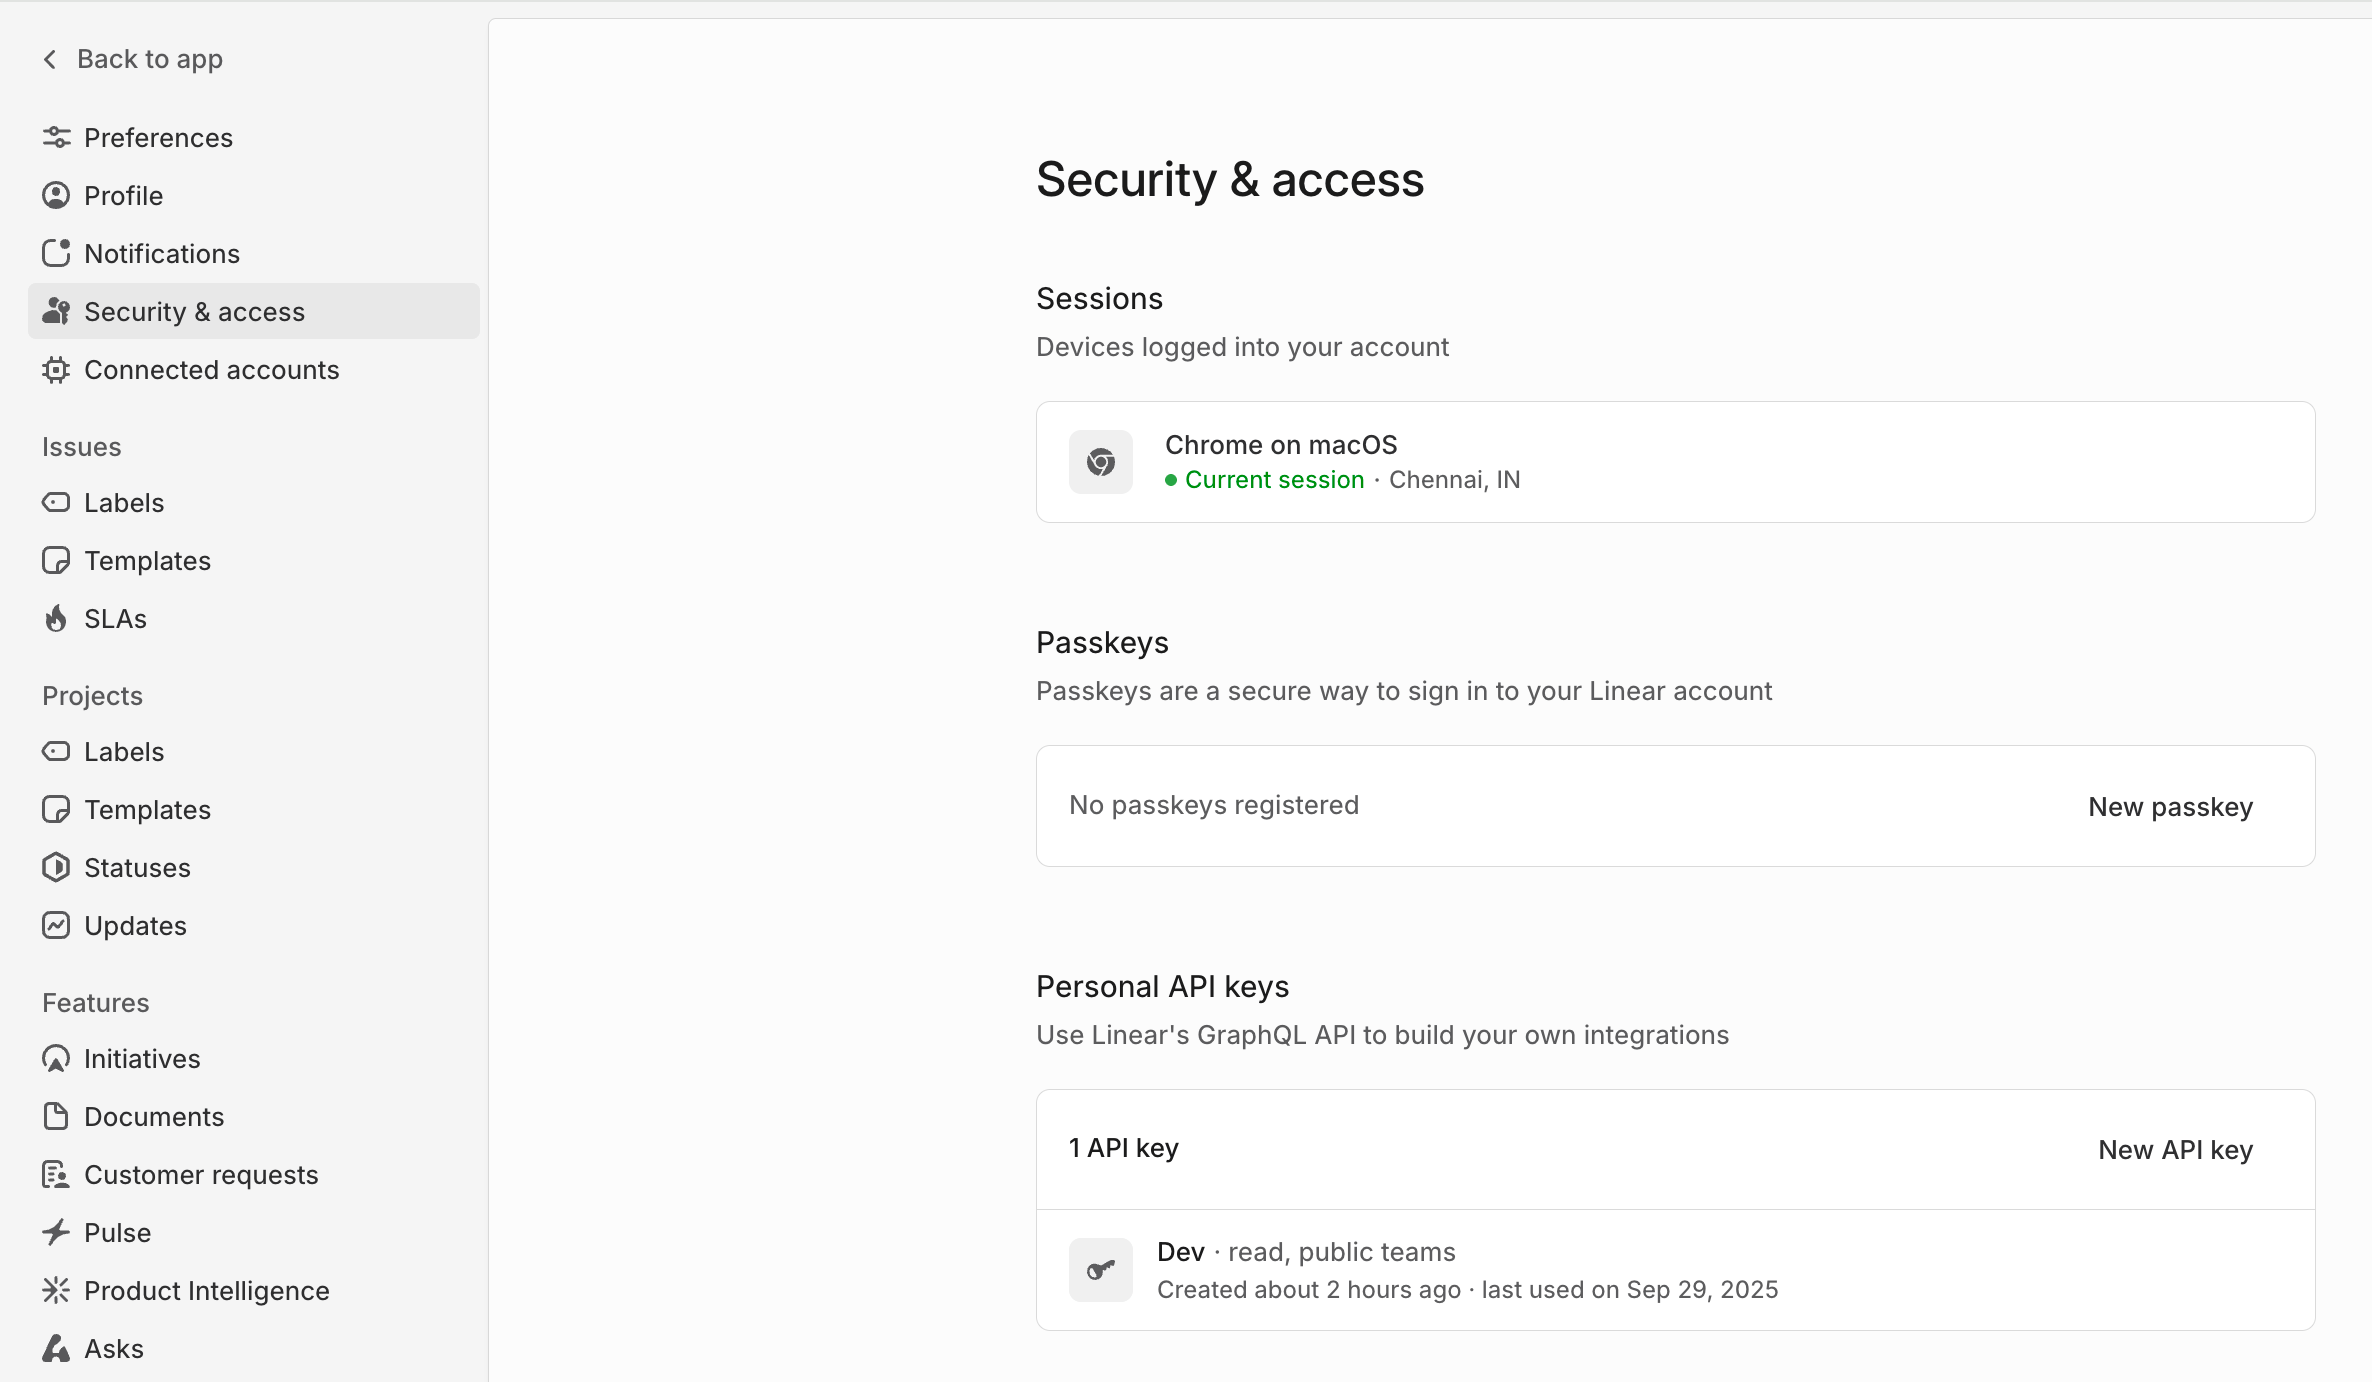The width and height of the screenshot is (2372, 1382).
Task: Click the New API key button
Action: (x=2175, y=1150)
